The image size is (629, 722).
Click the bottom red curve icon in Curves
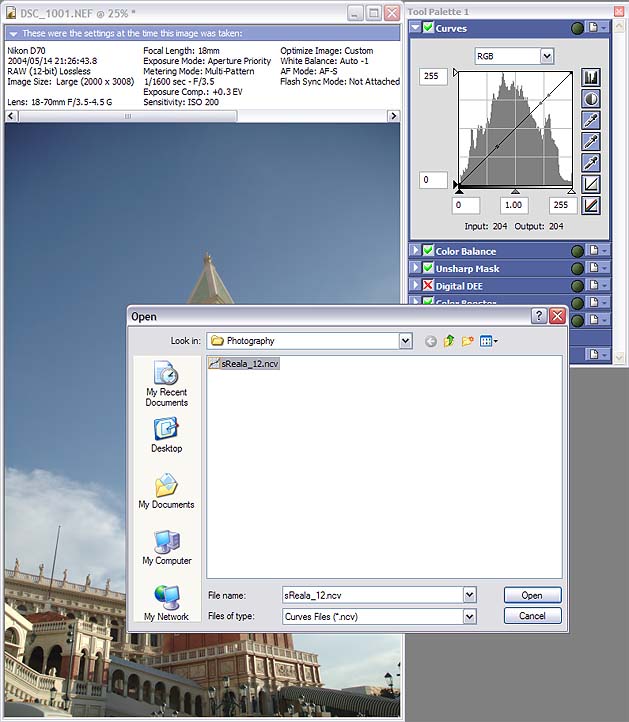[591, 206]
